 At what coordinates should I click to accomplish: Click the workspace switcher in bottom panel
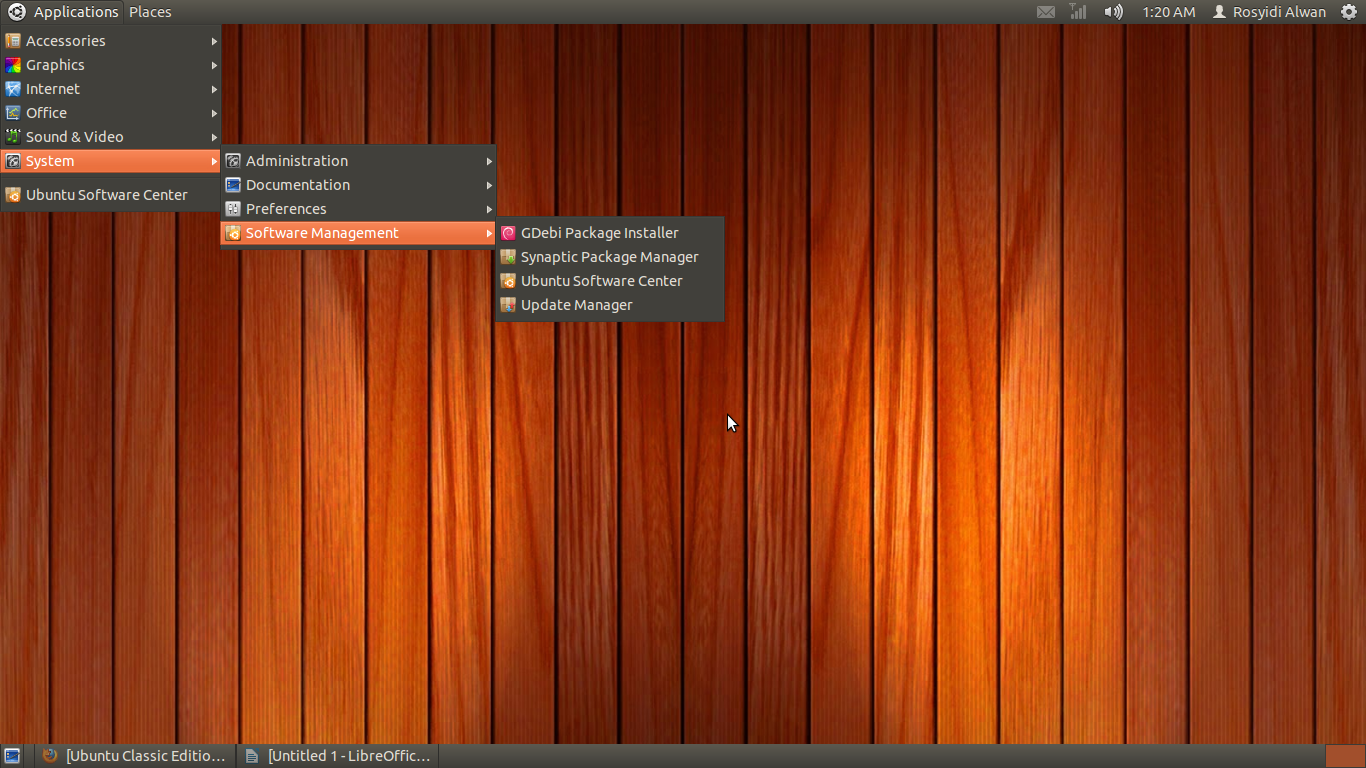click(x=1344, y=756)
